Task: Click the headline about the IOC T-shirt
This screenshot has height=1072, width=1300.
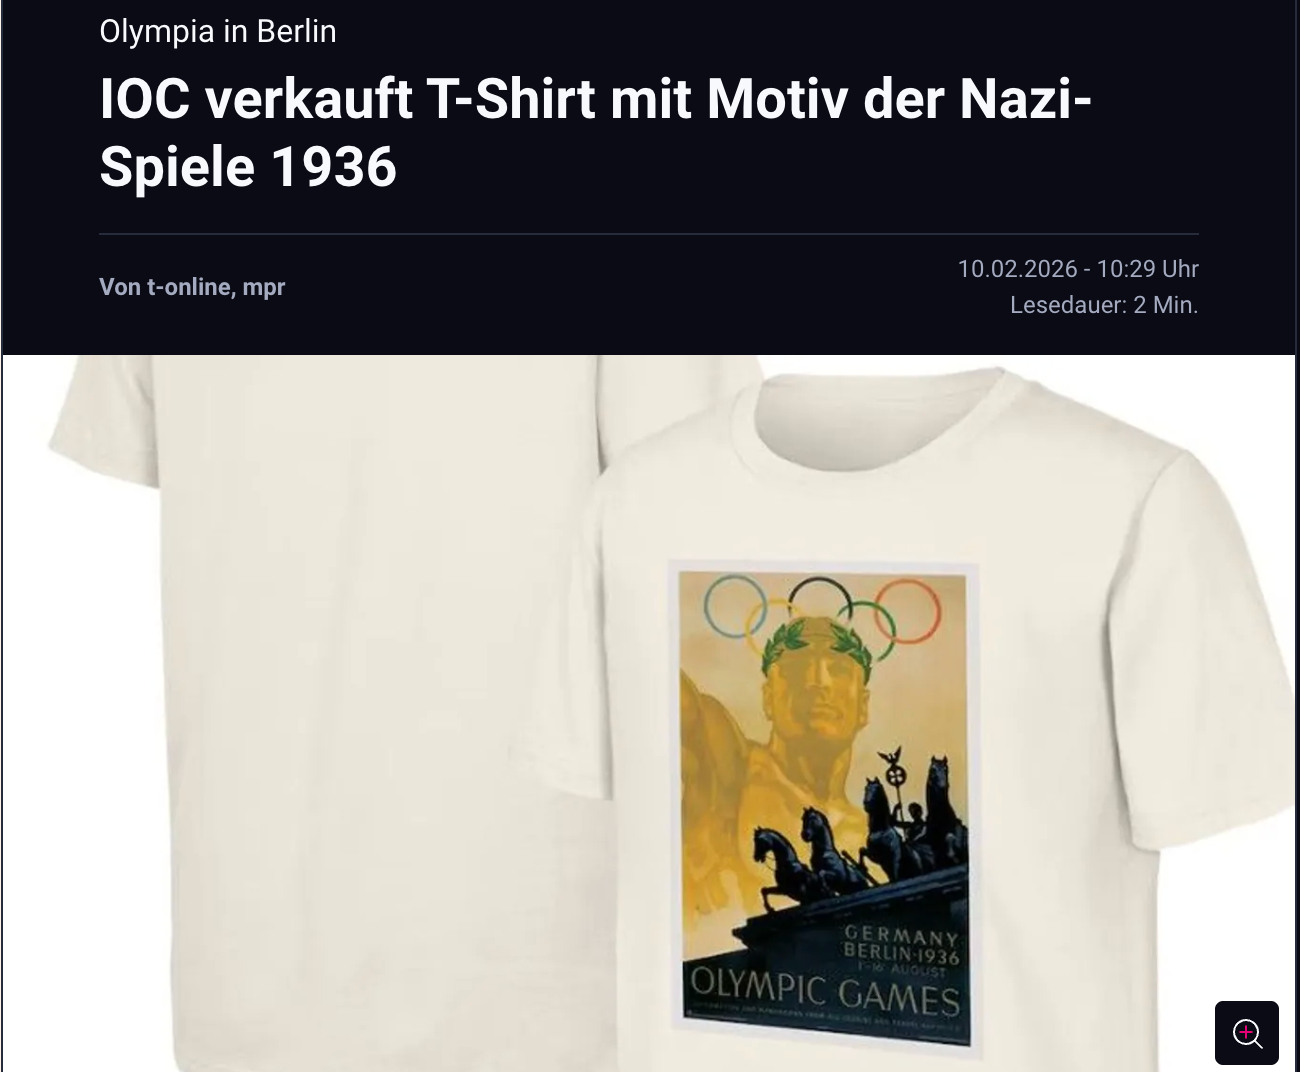Action: pyautogui.click(x=596, y=132)
